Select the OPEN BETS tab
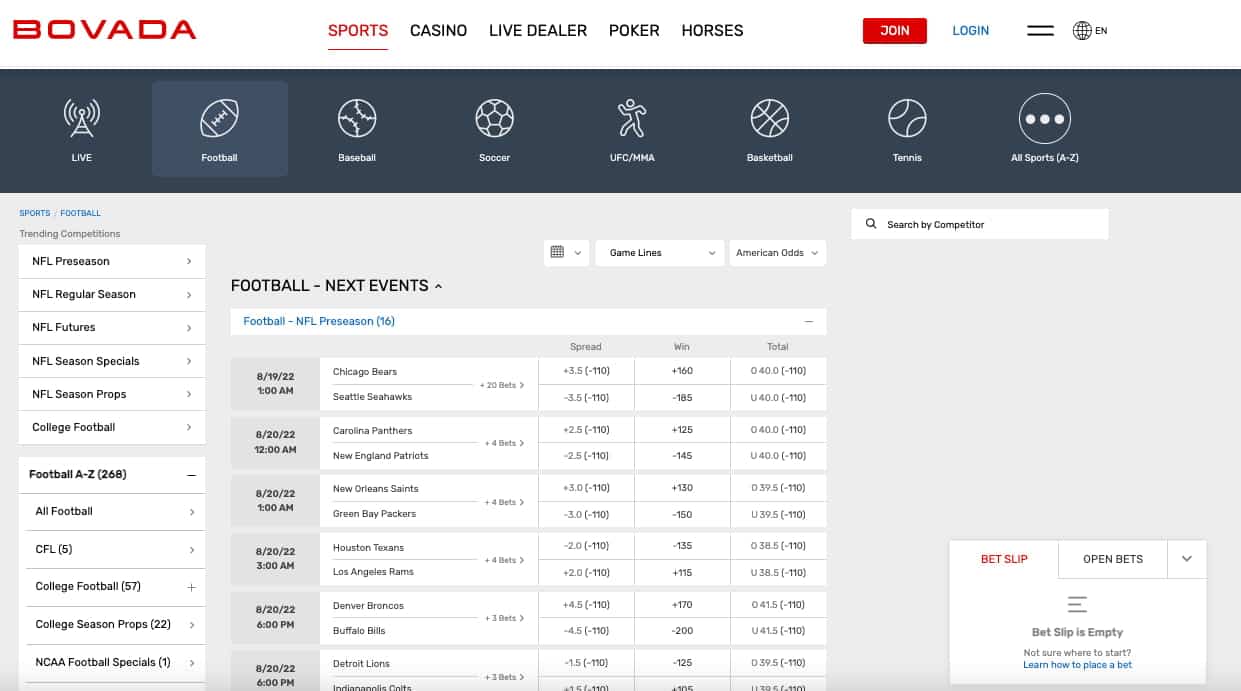1241x691 pixels. coord(1113,559)
